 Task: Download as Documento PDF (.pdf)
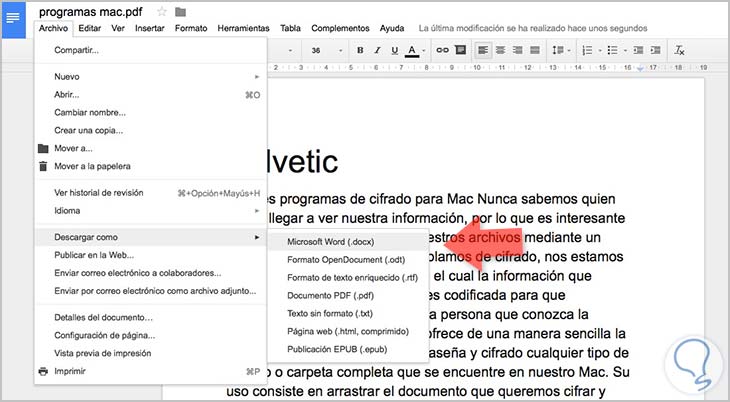tap(348, 295)
